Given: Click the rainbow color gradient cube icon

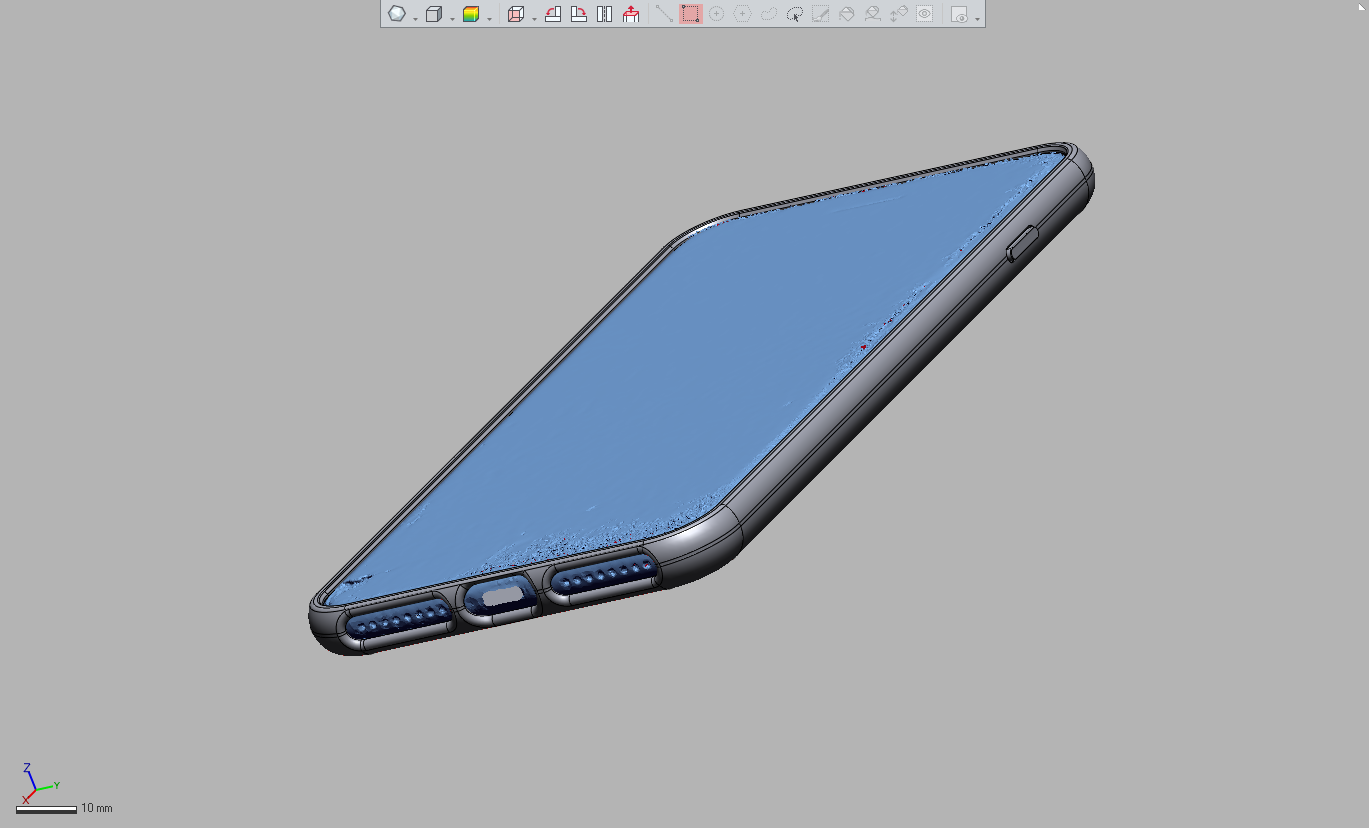Looking at the screenshot, I should point(471,14).
